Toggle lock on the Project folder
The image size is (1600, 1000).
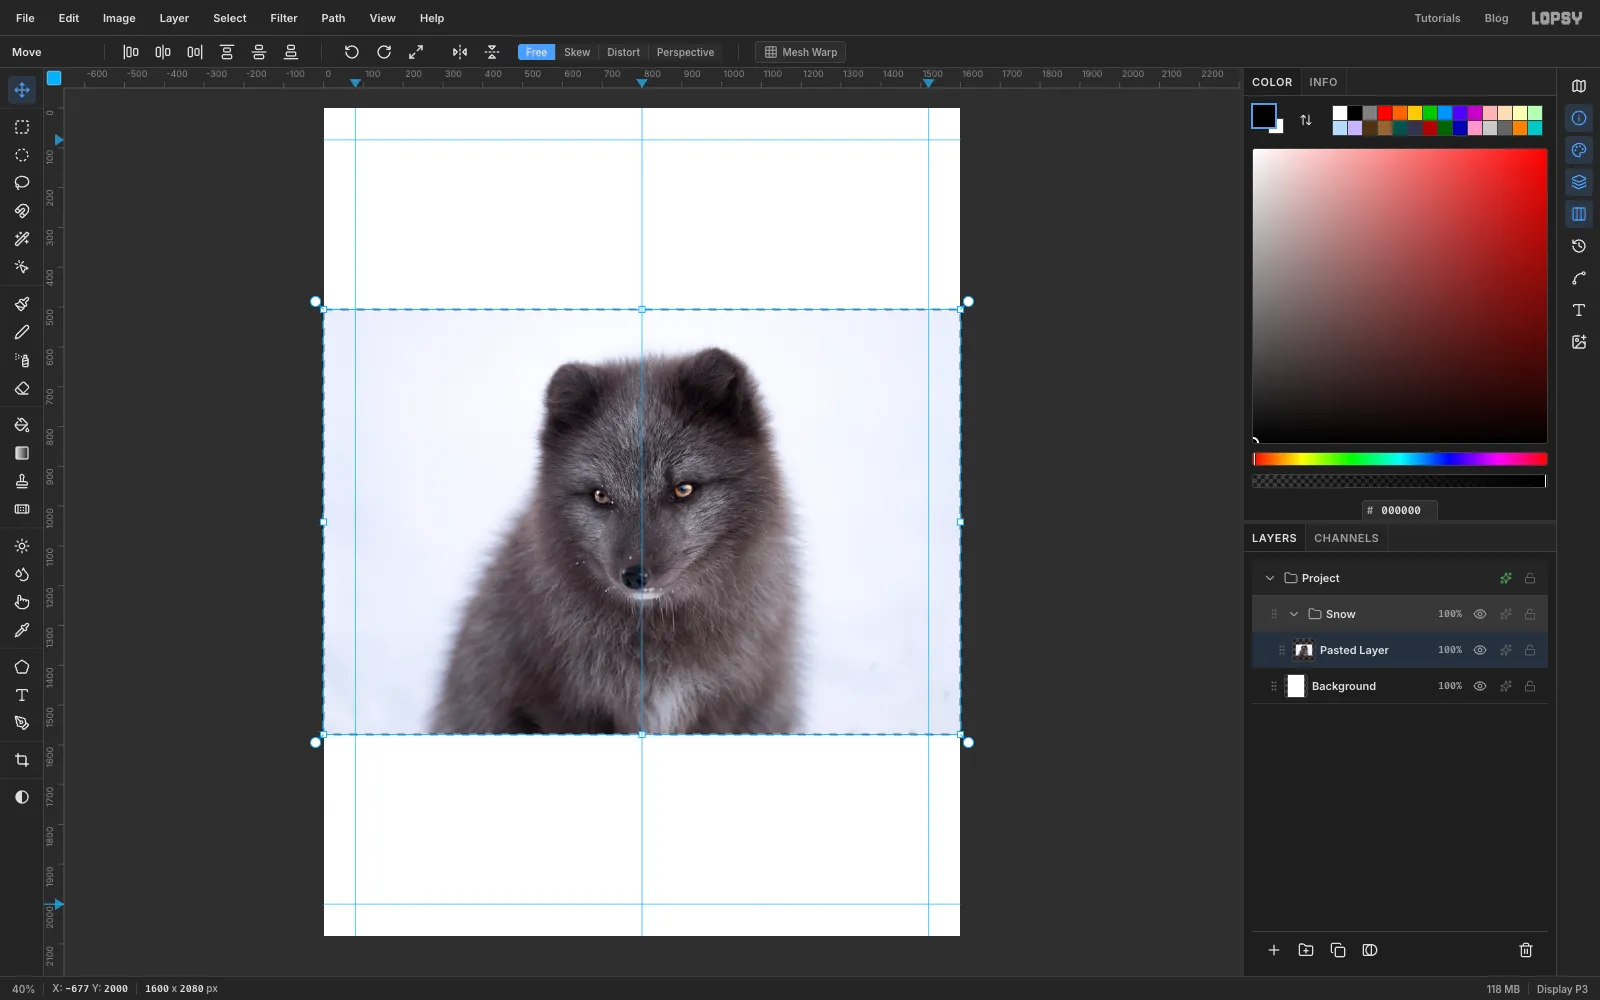(1530, 578)
